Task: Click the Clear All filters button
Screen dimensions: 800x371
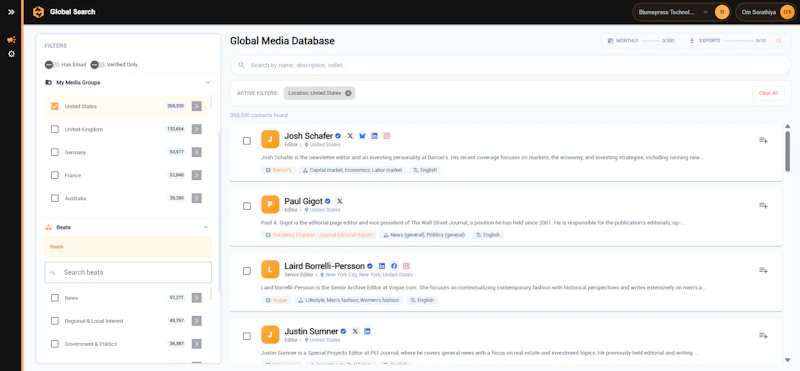Action: [768, 93]
